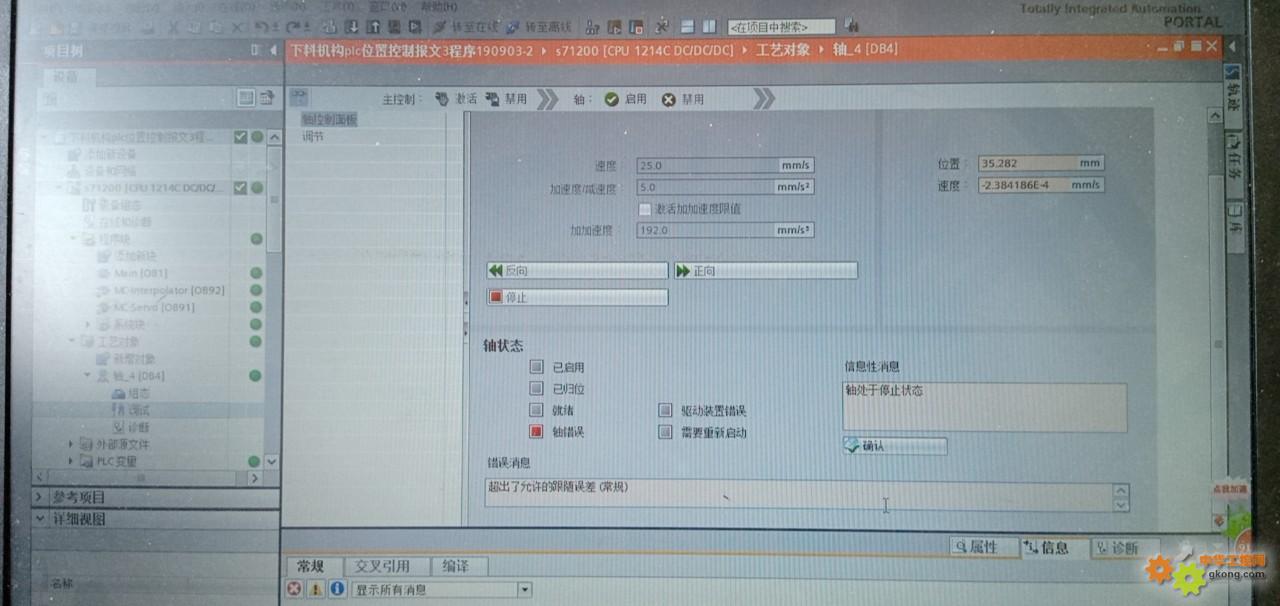Toggle the 激活加加速度限值 checkbox
The image size is (1280, 606).
point(645,209)
